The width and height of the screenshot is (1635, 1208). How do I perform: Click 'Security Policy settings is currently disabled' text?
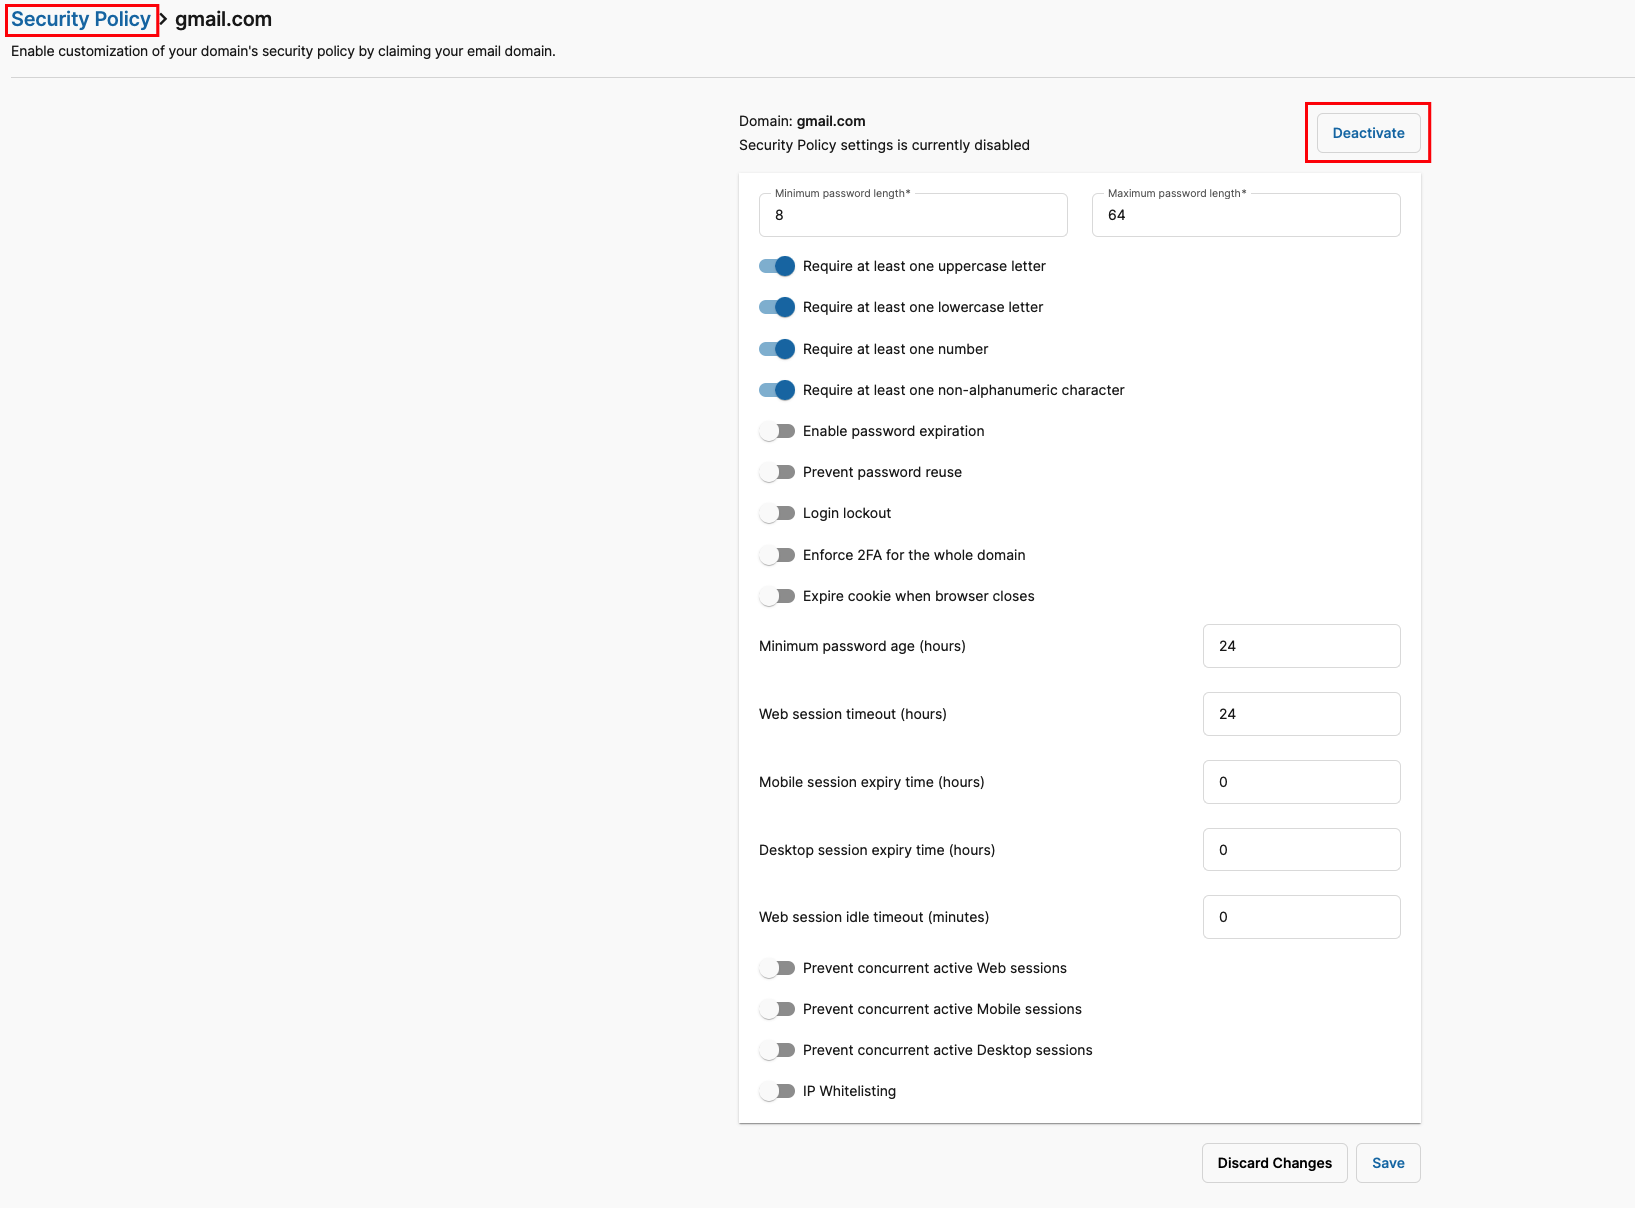coord(884,145)
